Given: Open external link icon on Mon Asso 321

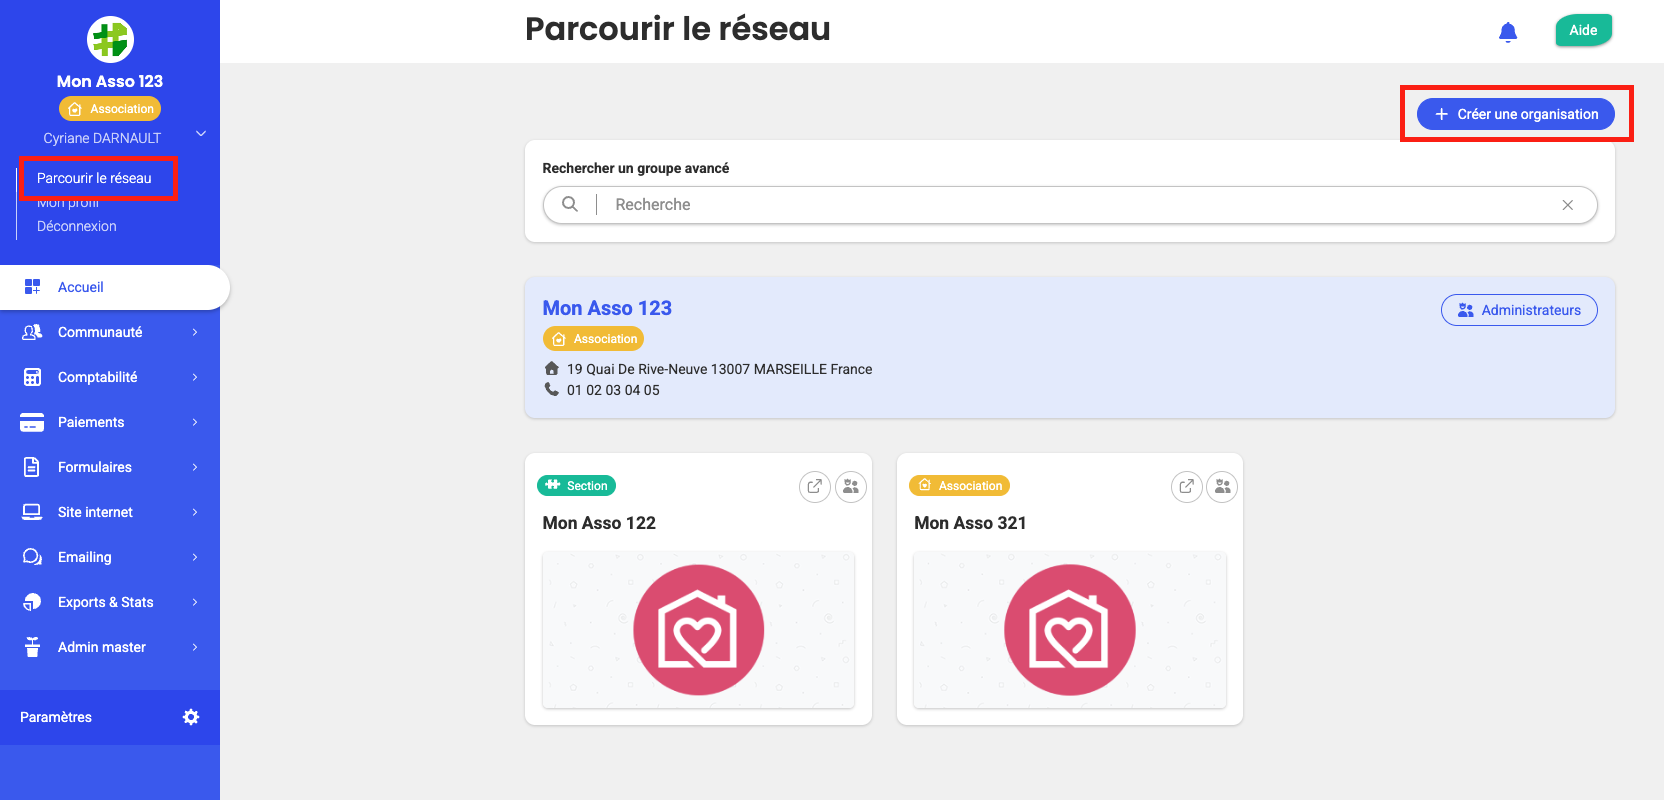Looking at the screenshot, I should [x=1187, y=487].
